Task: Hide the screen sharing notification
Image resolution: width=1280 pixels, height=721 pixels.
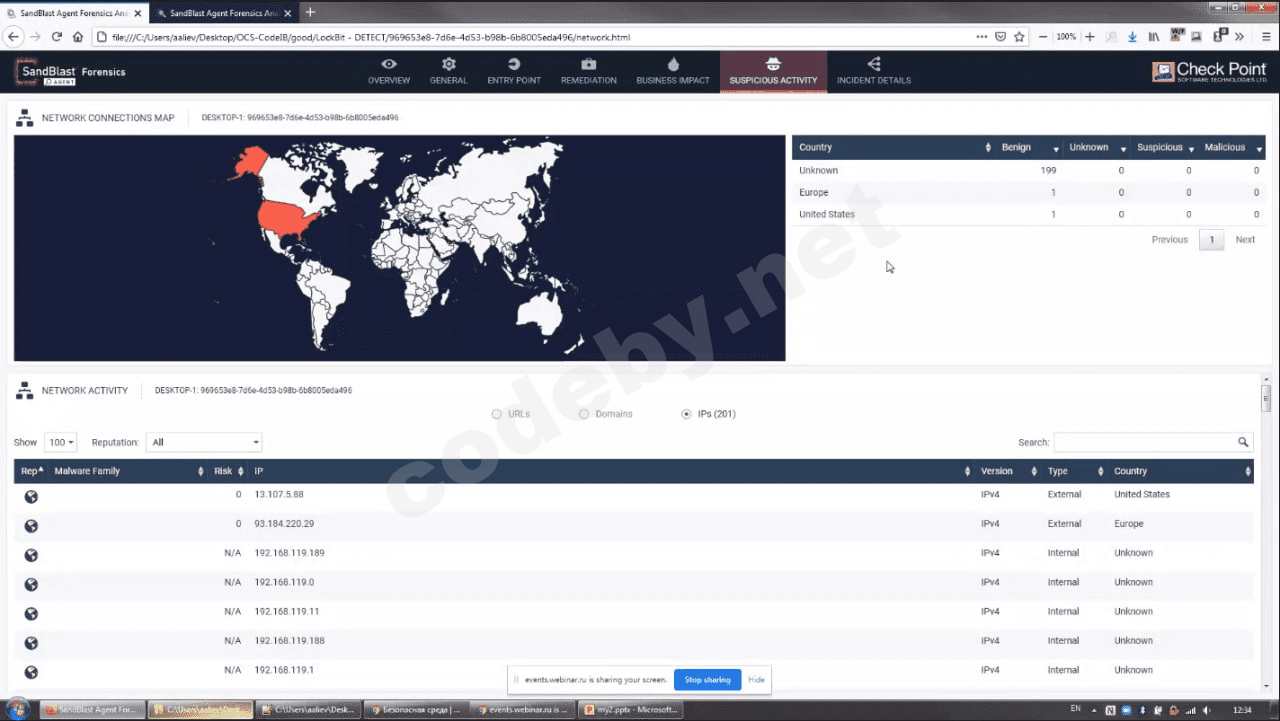Action: click(x=756, y=680)
